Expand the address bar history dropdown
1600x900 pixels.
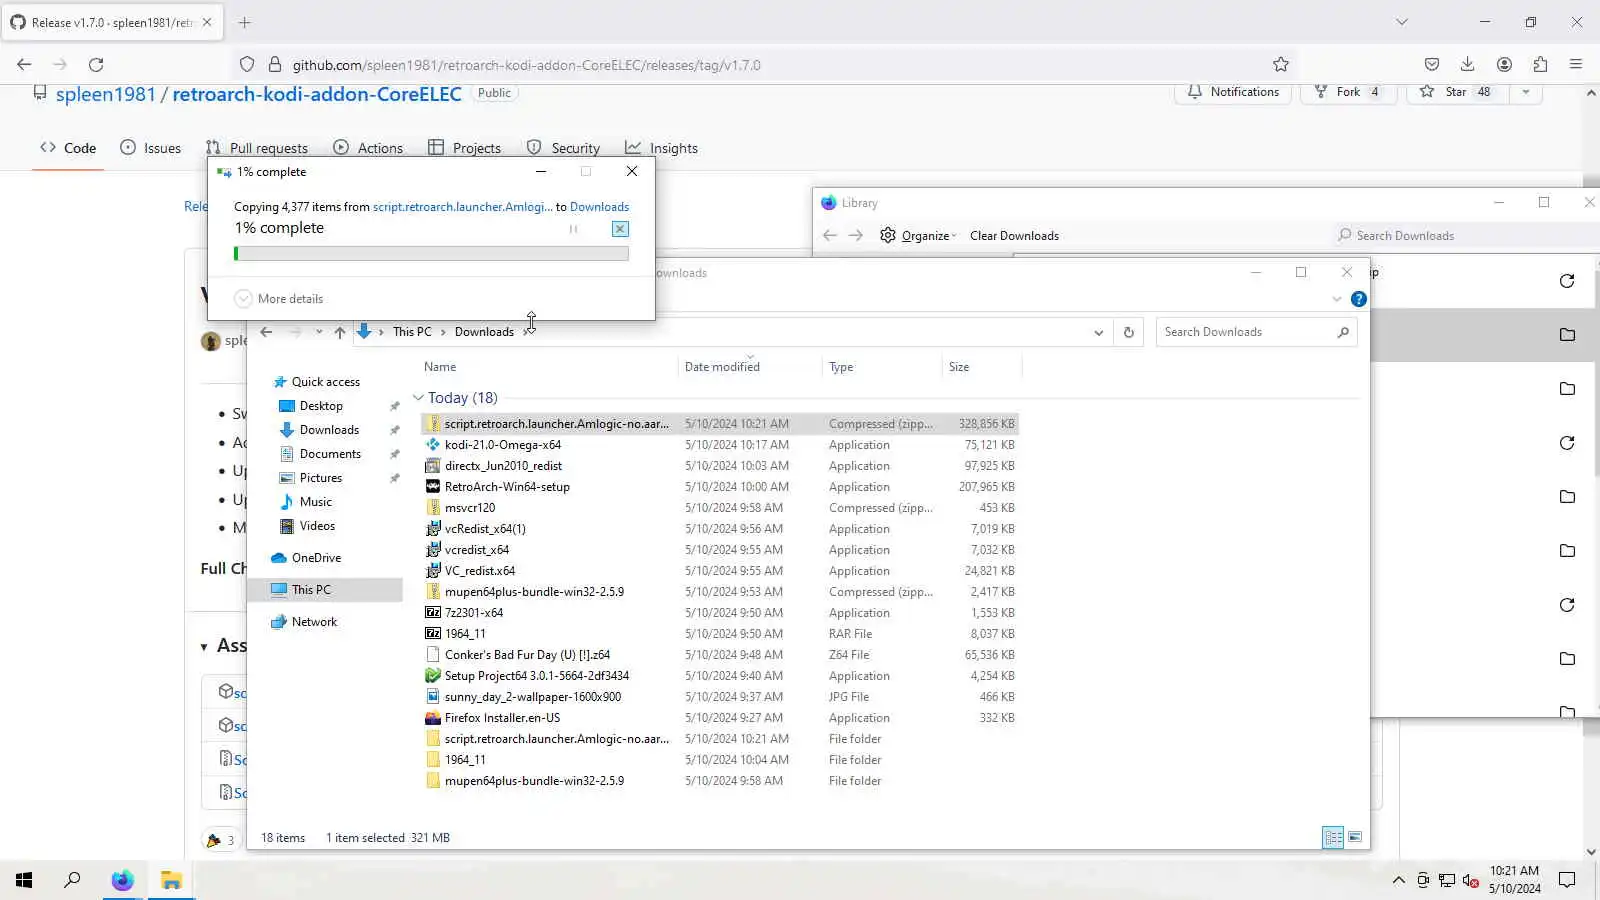[x=1099, y=332]
